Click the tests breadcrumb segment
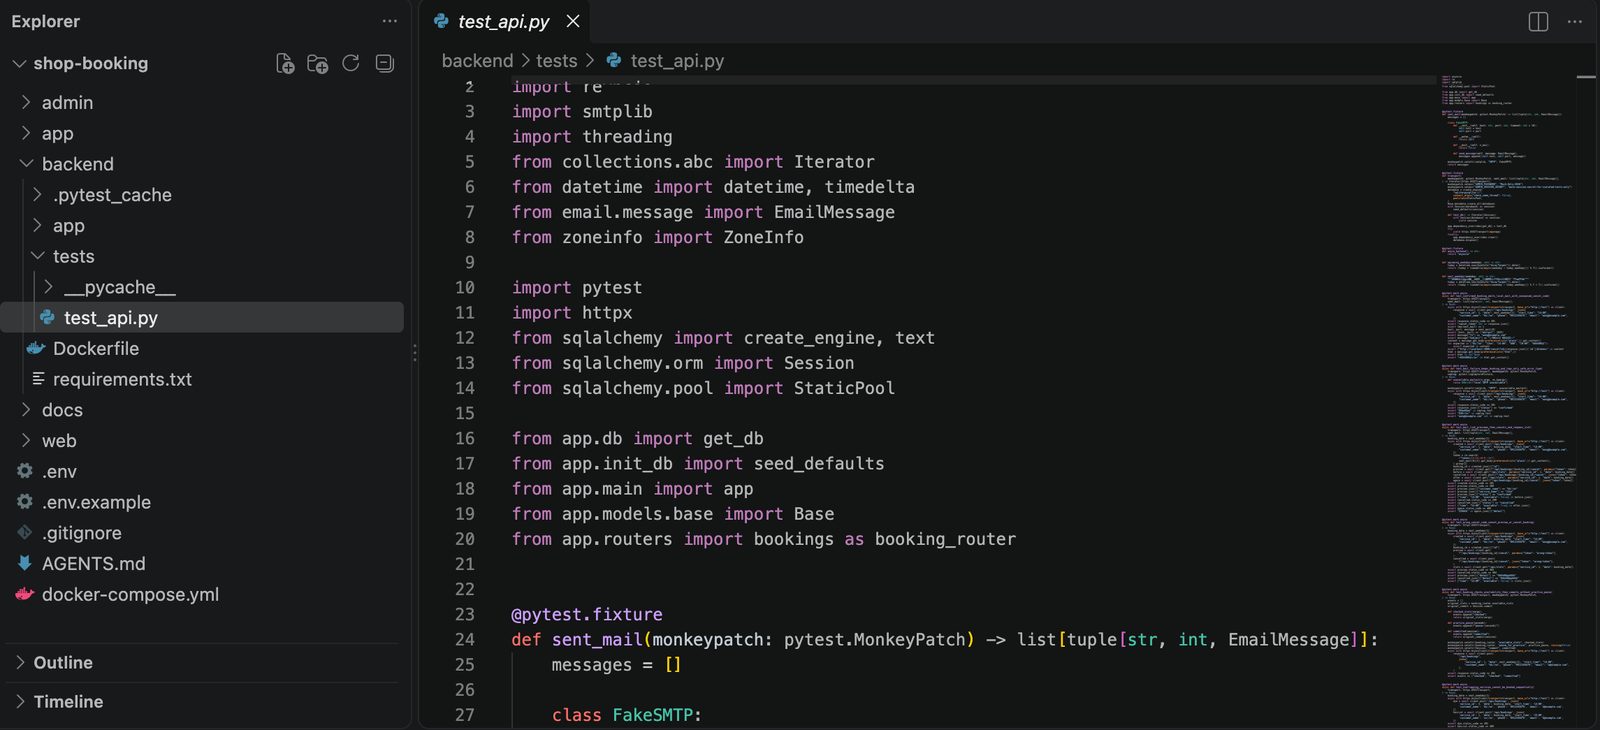Screen dimensions: 1600x730 pyautogui.click(x=556, y=61)
